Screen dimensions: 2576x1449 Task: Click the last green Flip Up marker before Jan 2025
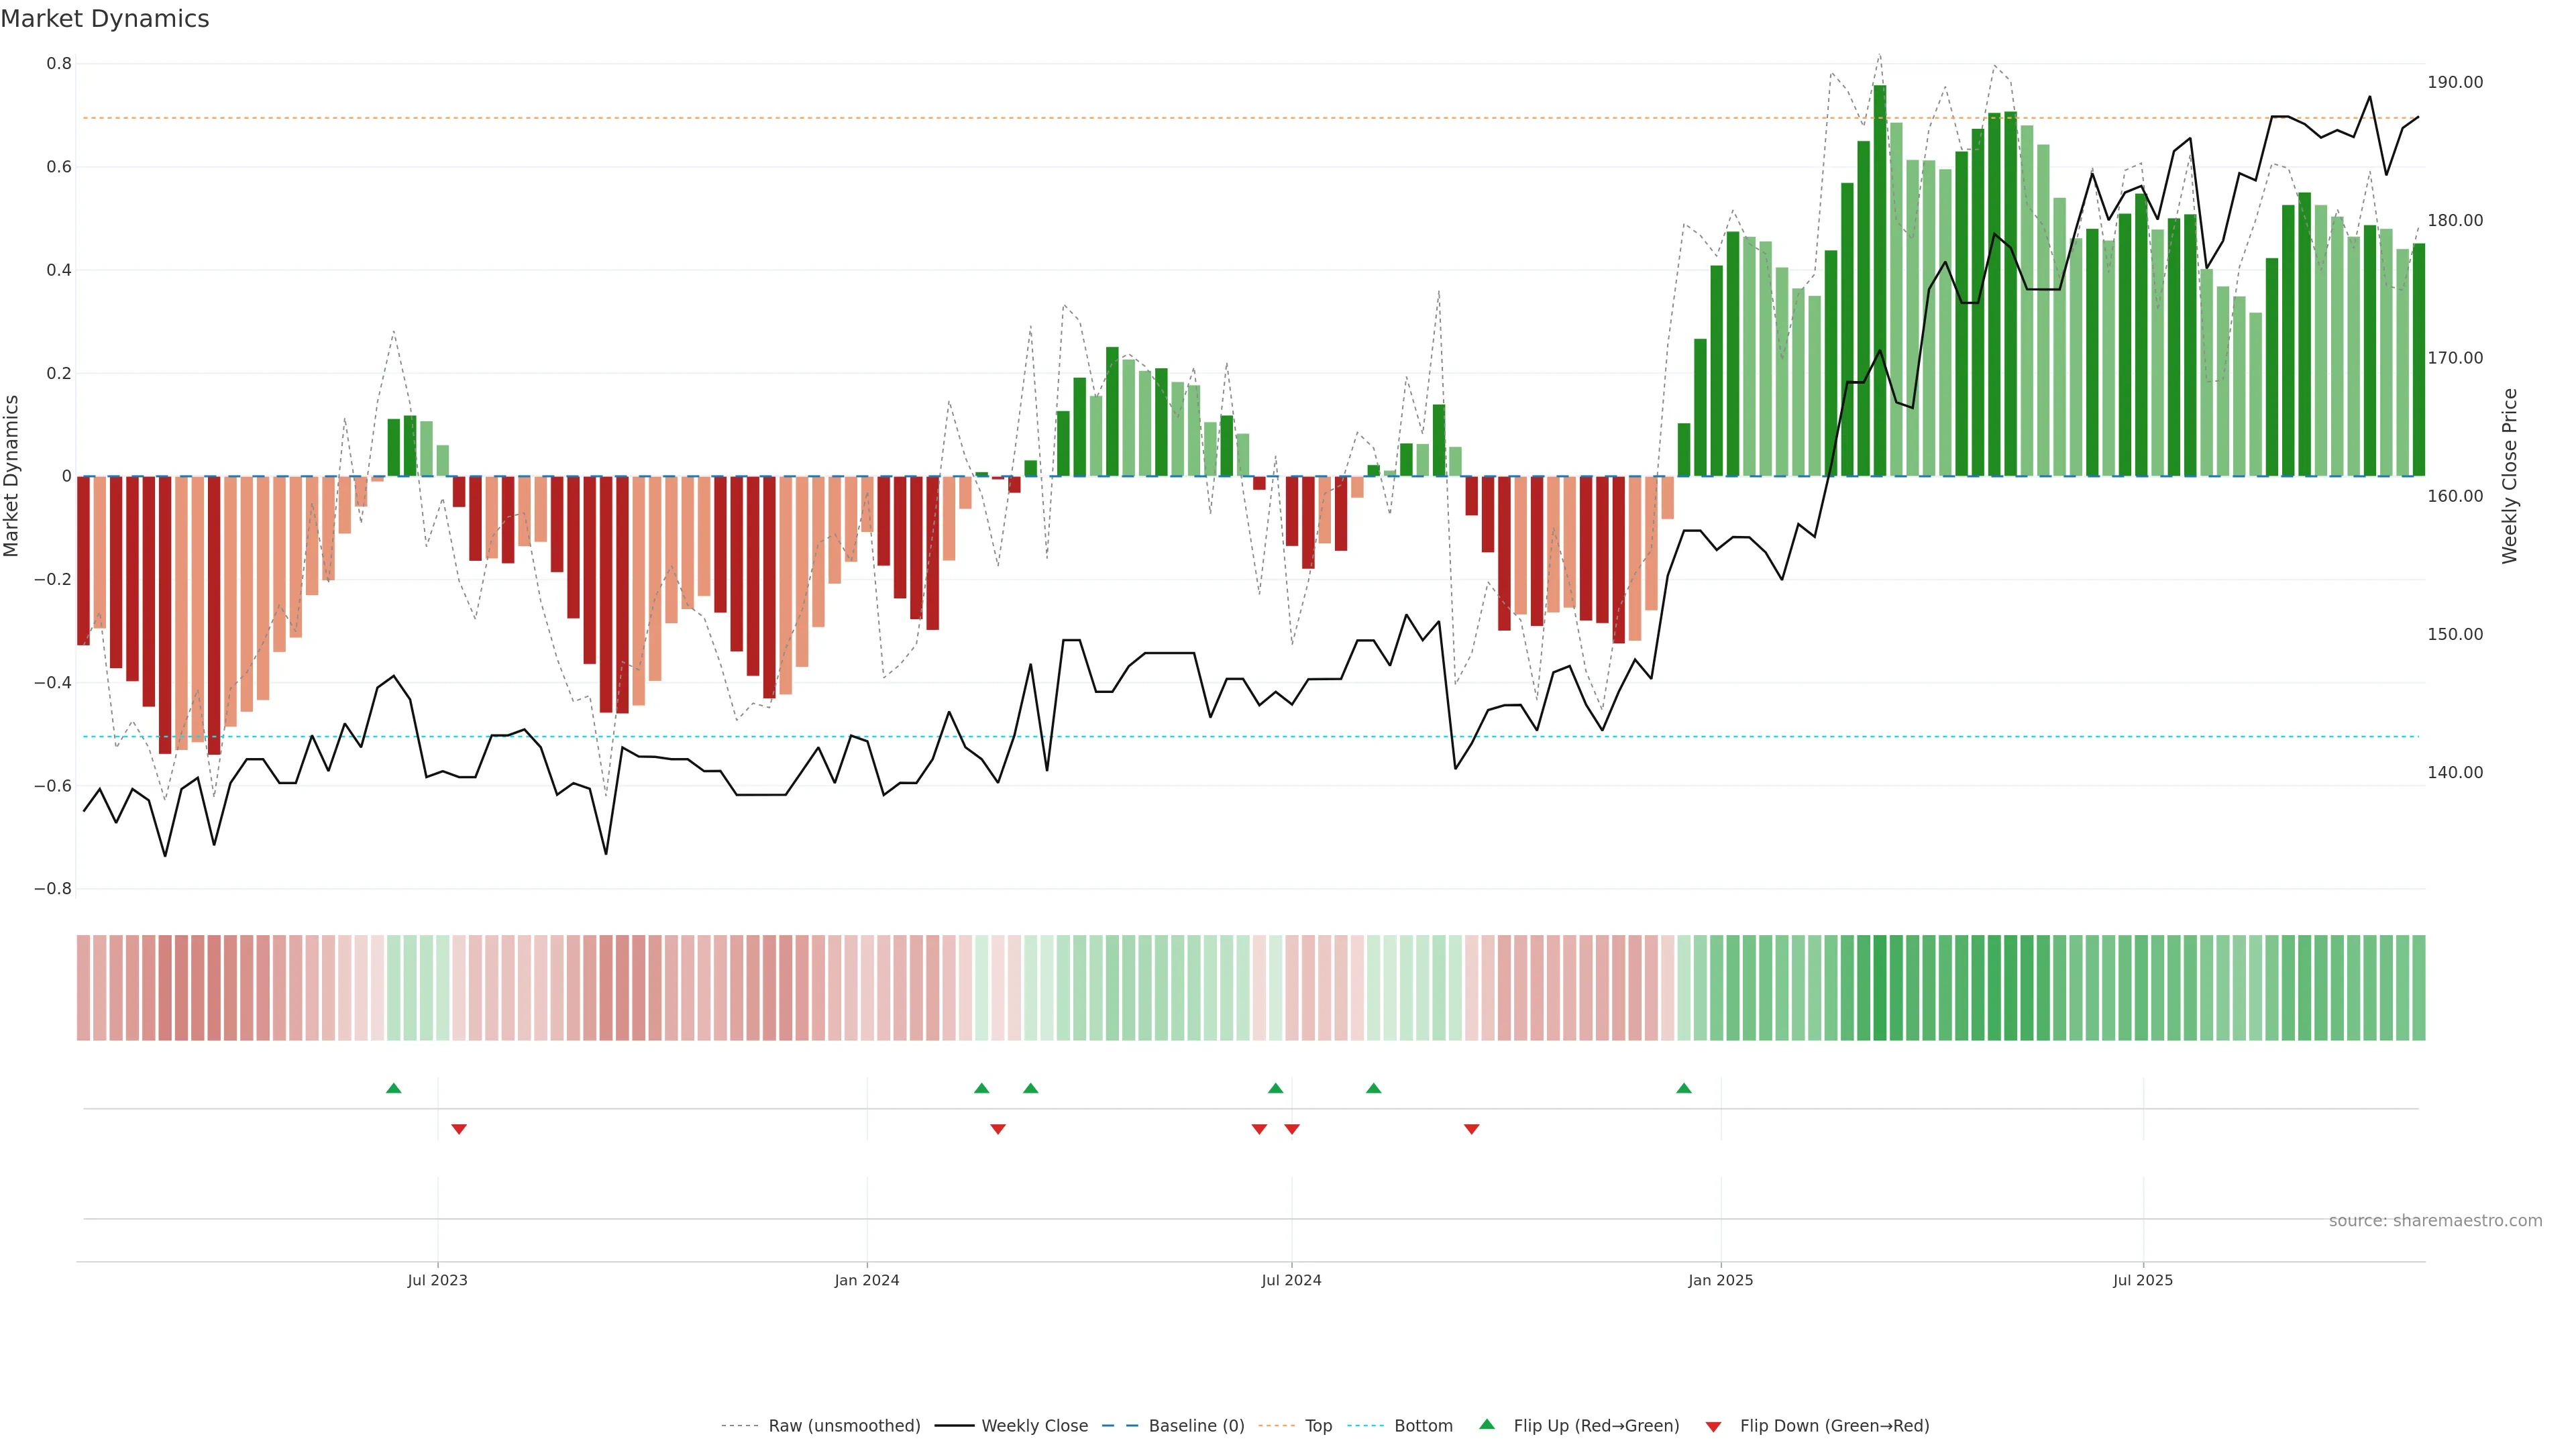tap(1683, 1088)
